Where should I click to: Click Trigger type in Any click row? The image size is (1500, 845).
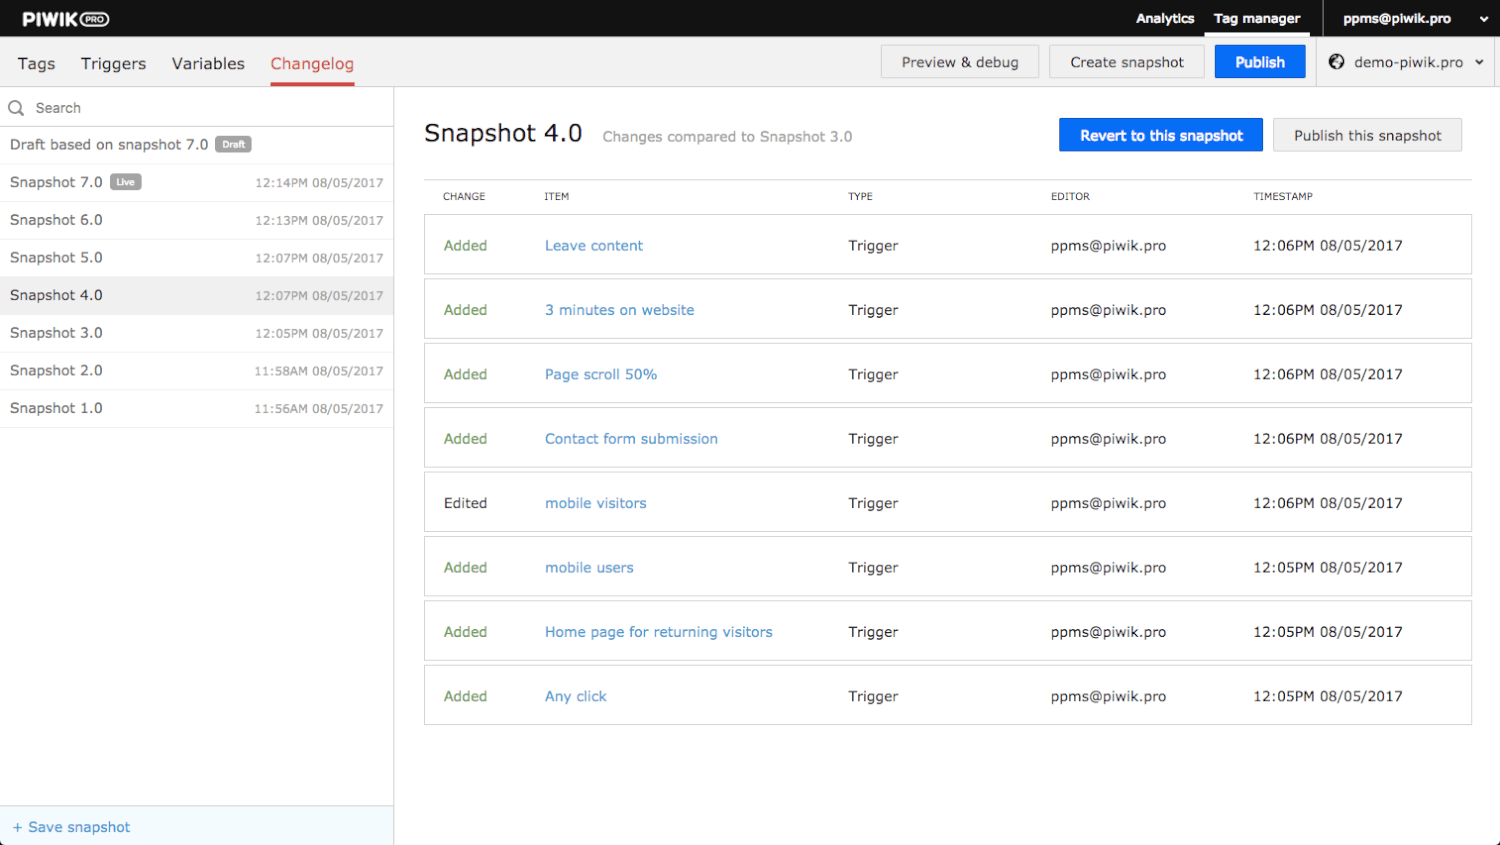[x=873, y=696]
